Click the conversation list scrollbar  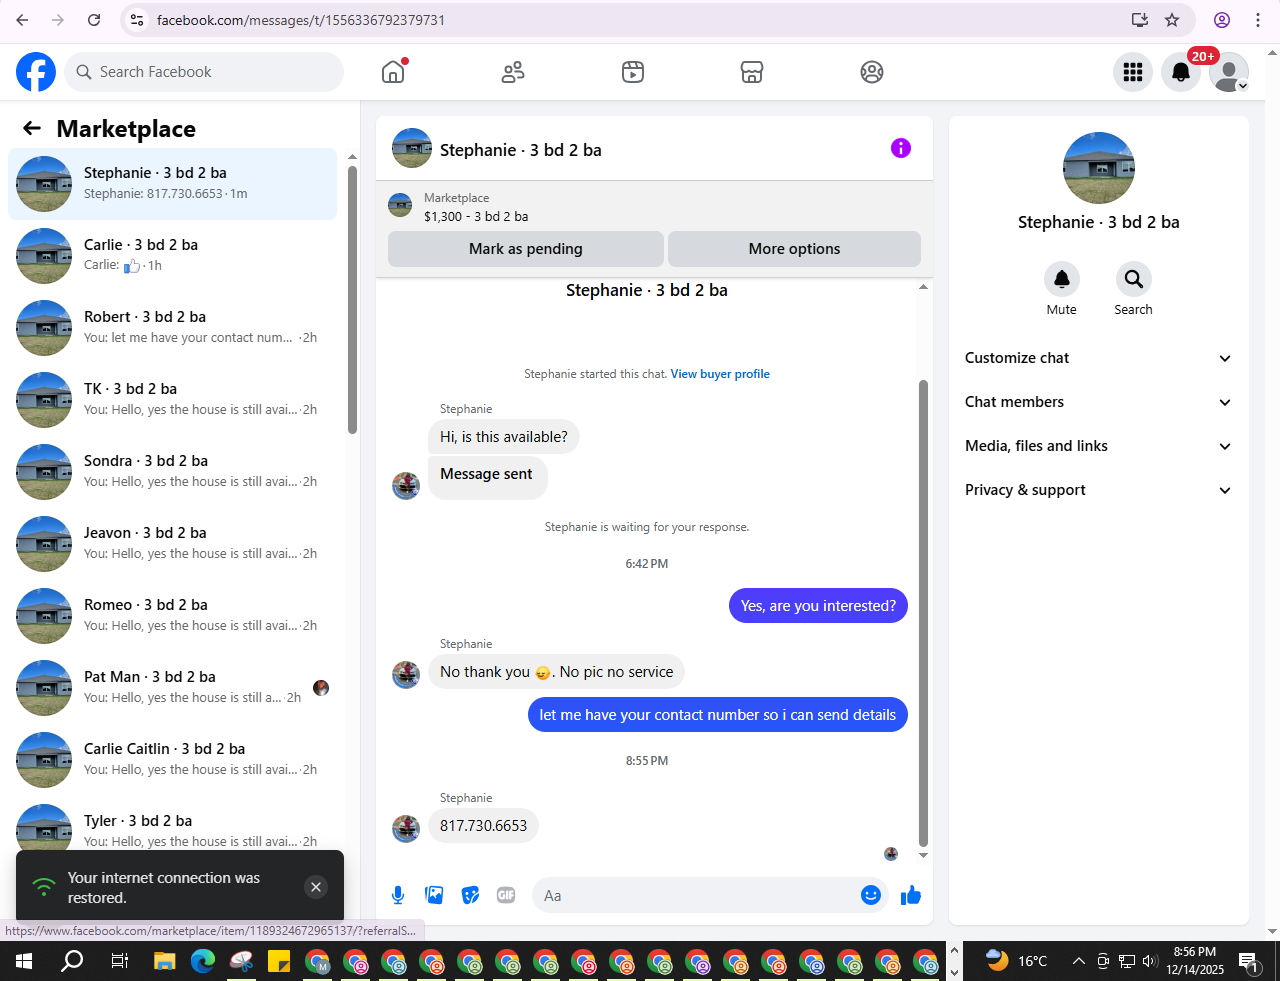[x=352, y=300]
